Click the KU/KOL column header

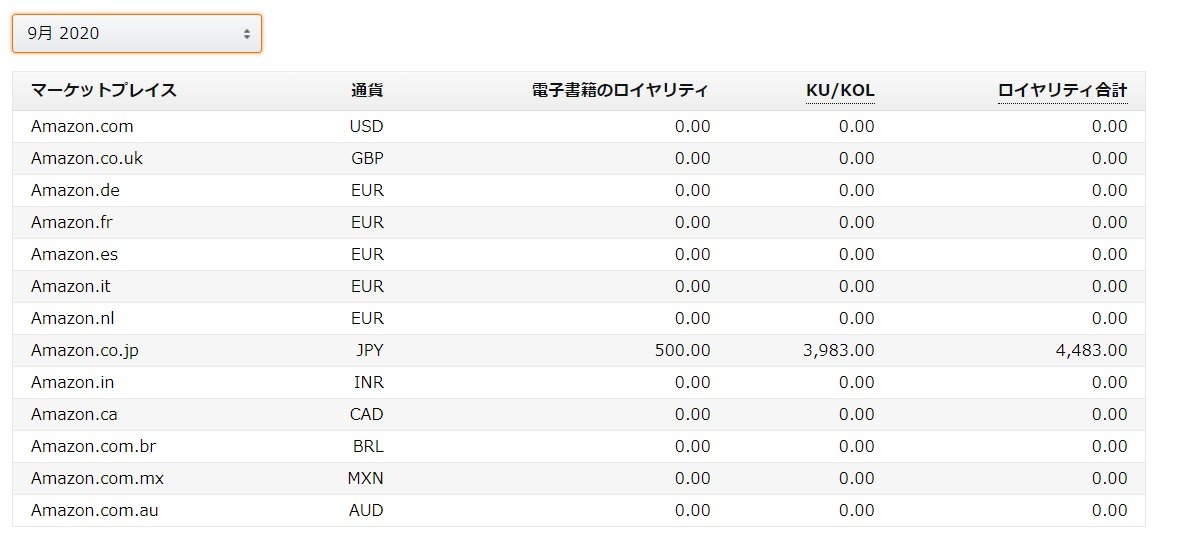click(840, 90)
